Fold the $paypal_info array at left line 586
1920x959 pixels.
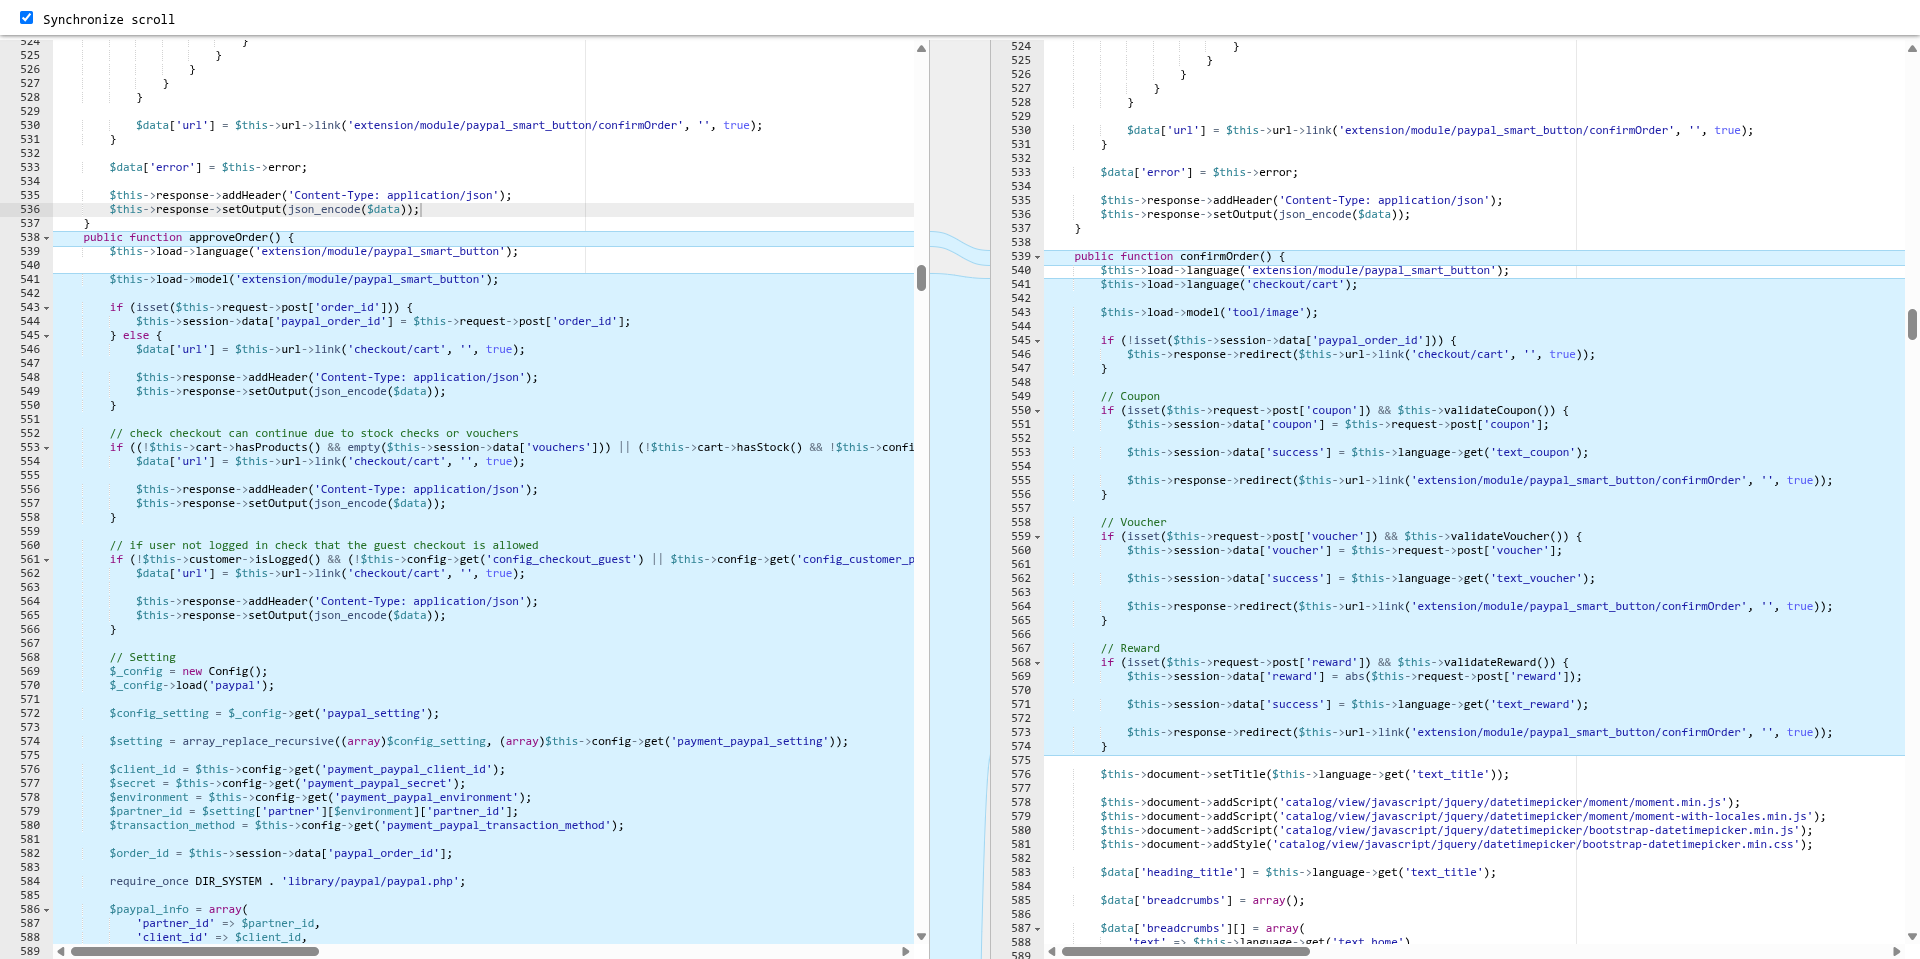46,910
